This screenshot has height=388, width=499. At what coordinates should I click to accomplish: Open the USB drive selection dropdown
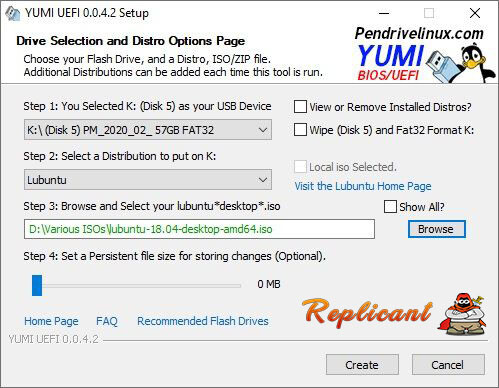point(148,130)
